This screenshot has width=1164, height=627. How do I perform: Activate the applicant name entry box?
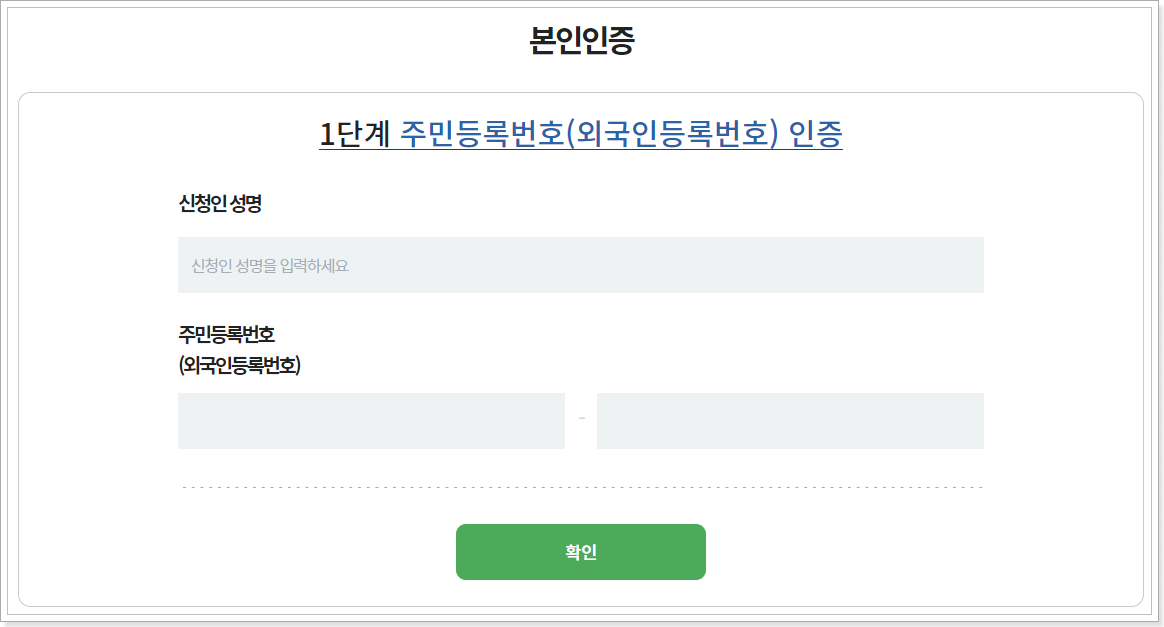click(x=580, y=264)
